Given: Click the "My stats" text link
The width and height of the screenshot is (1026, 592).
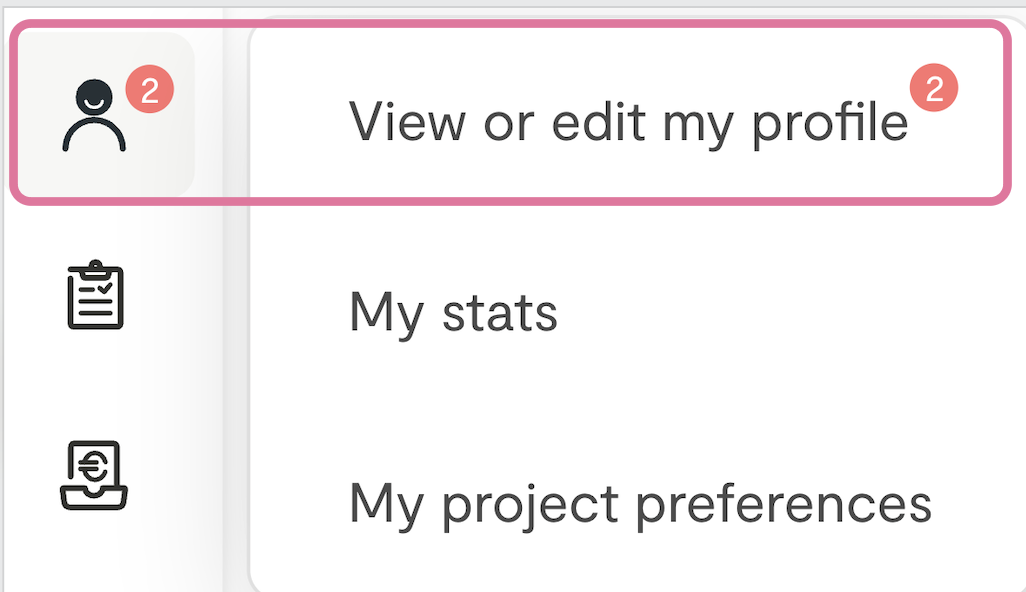Looking at the screenshot, I should [453, 313].
